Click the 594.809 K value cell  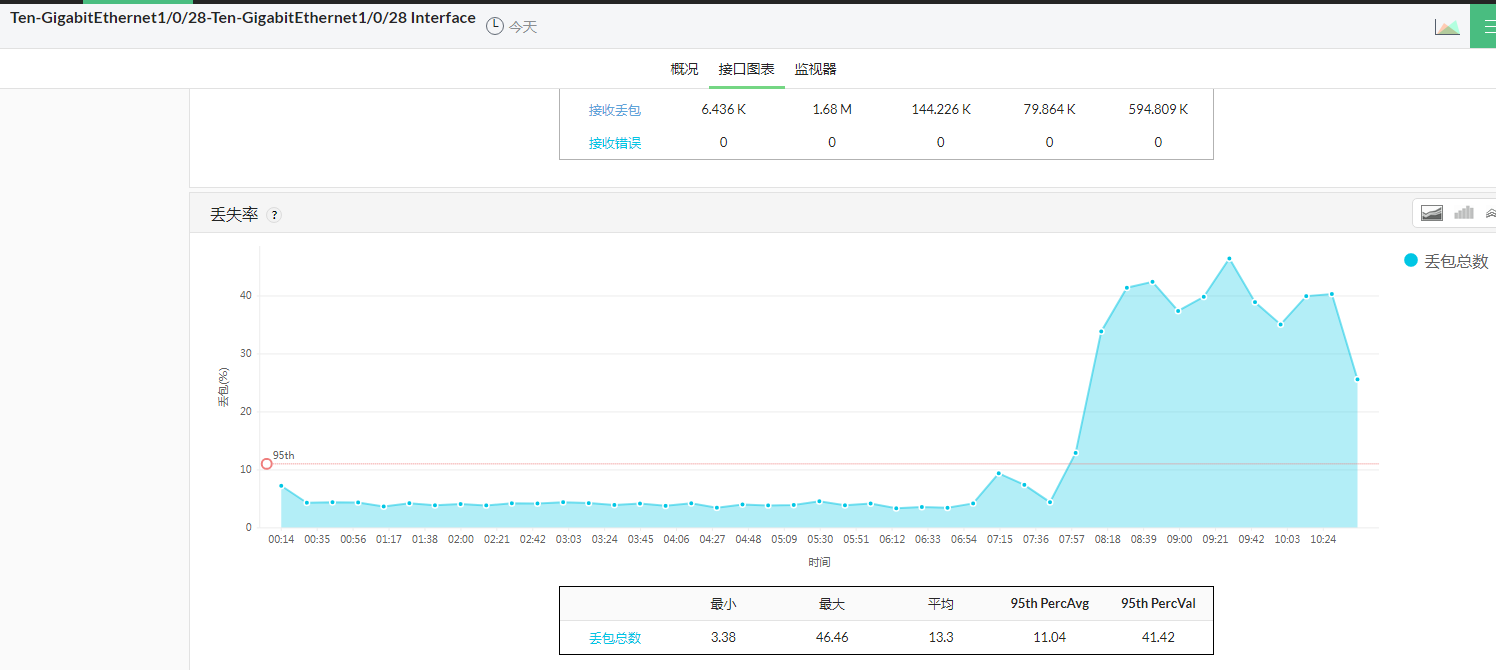pos(1158,109)
